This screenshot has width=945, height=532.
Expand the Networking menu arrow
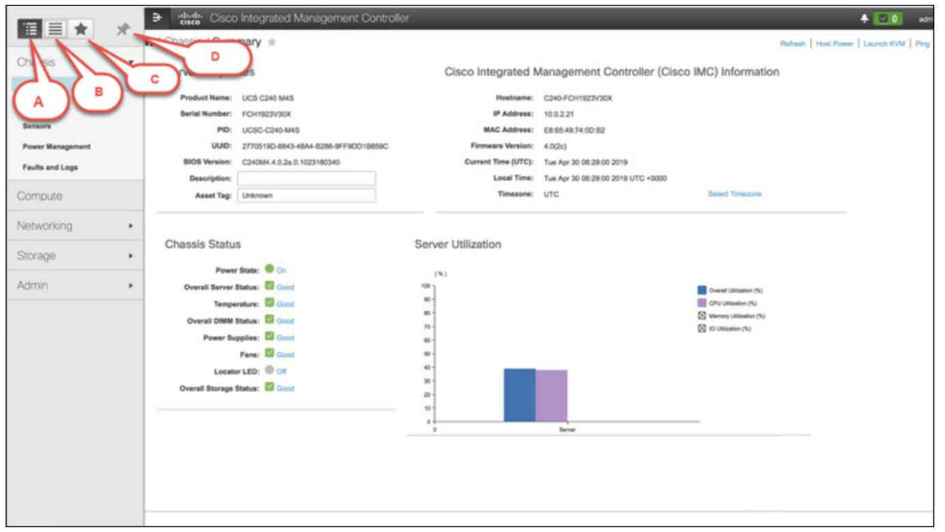pyautogui.click(x=131, y=226)
